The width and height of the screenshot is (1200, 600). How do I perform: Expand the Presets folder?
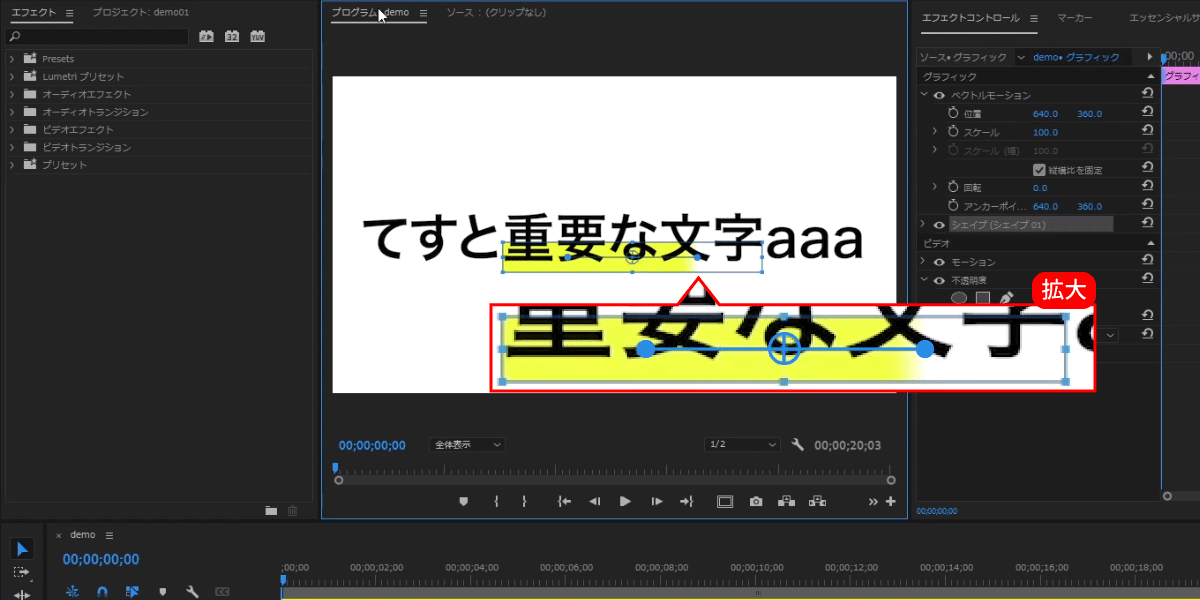click(x=12, y=59)
